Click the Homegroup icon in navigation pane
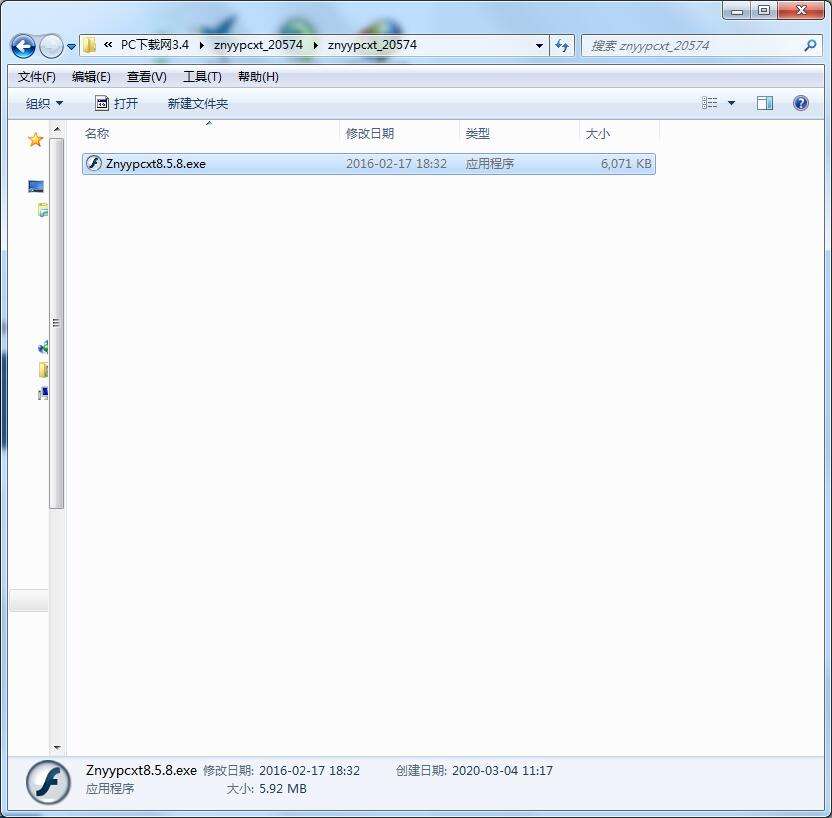The image size is (832, 818). (43, 347)
